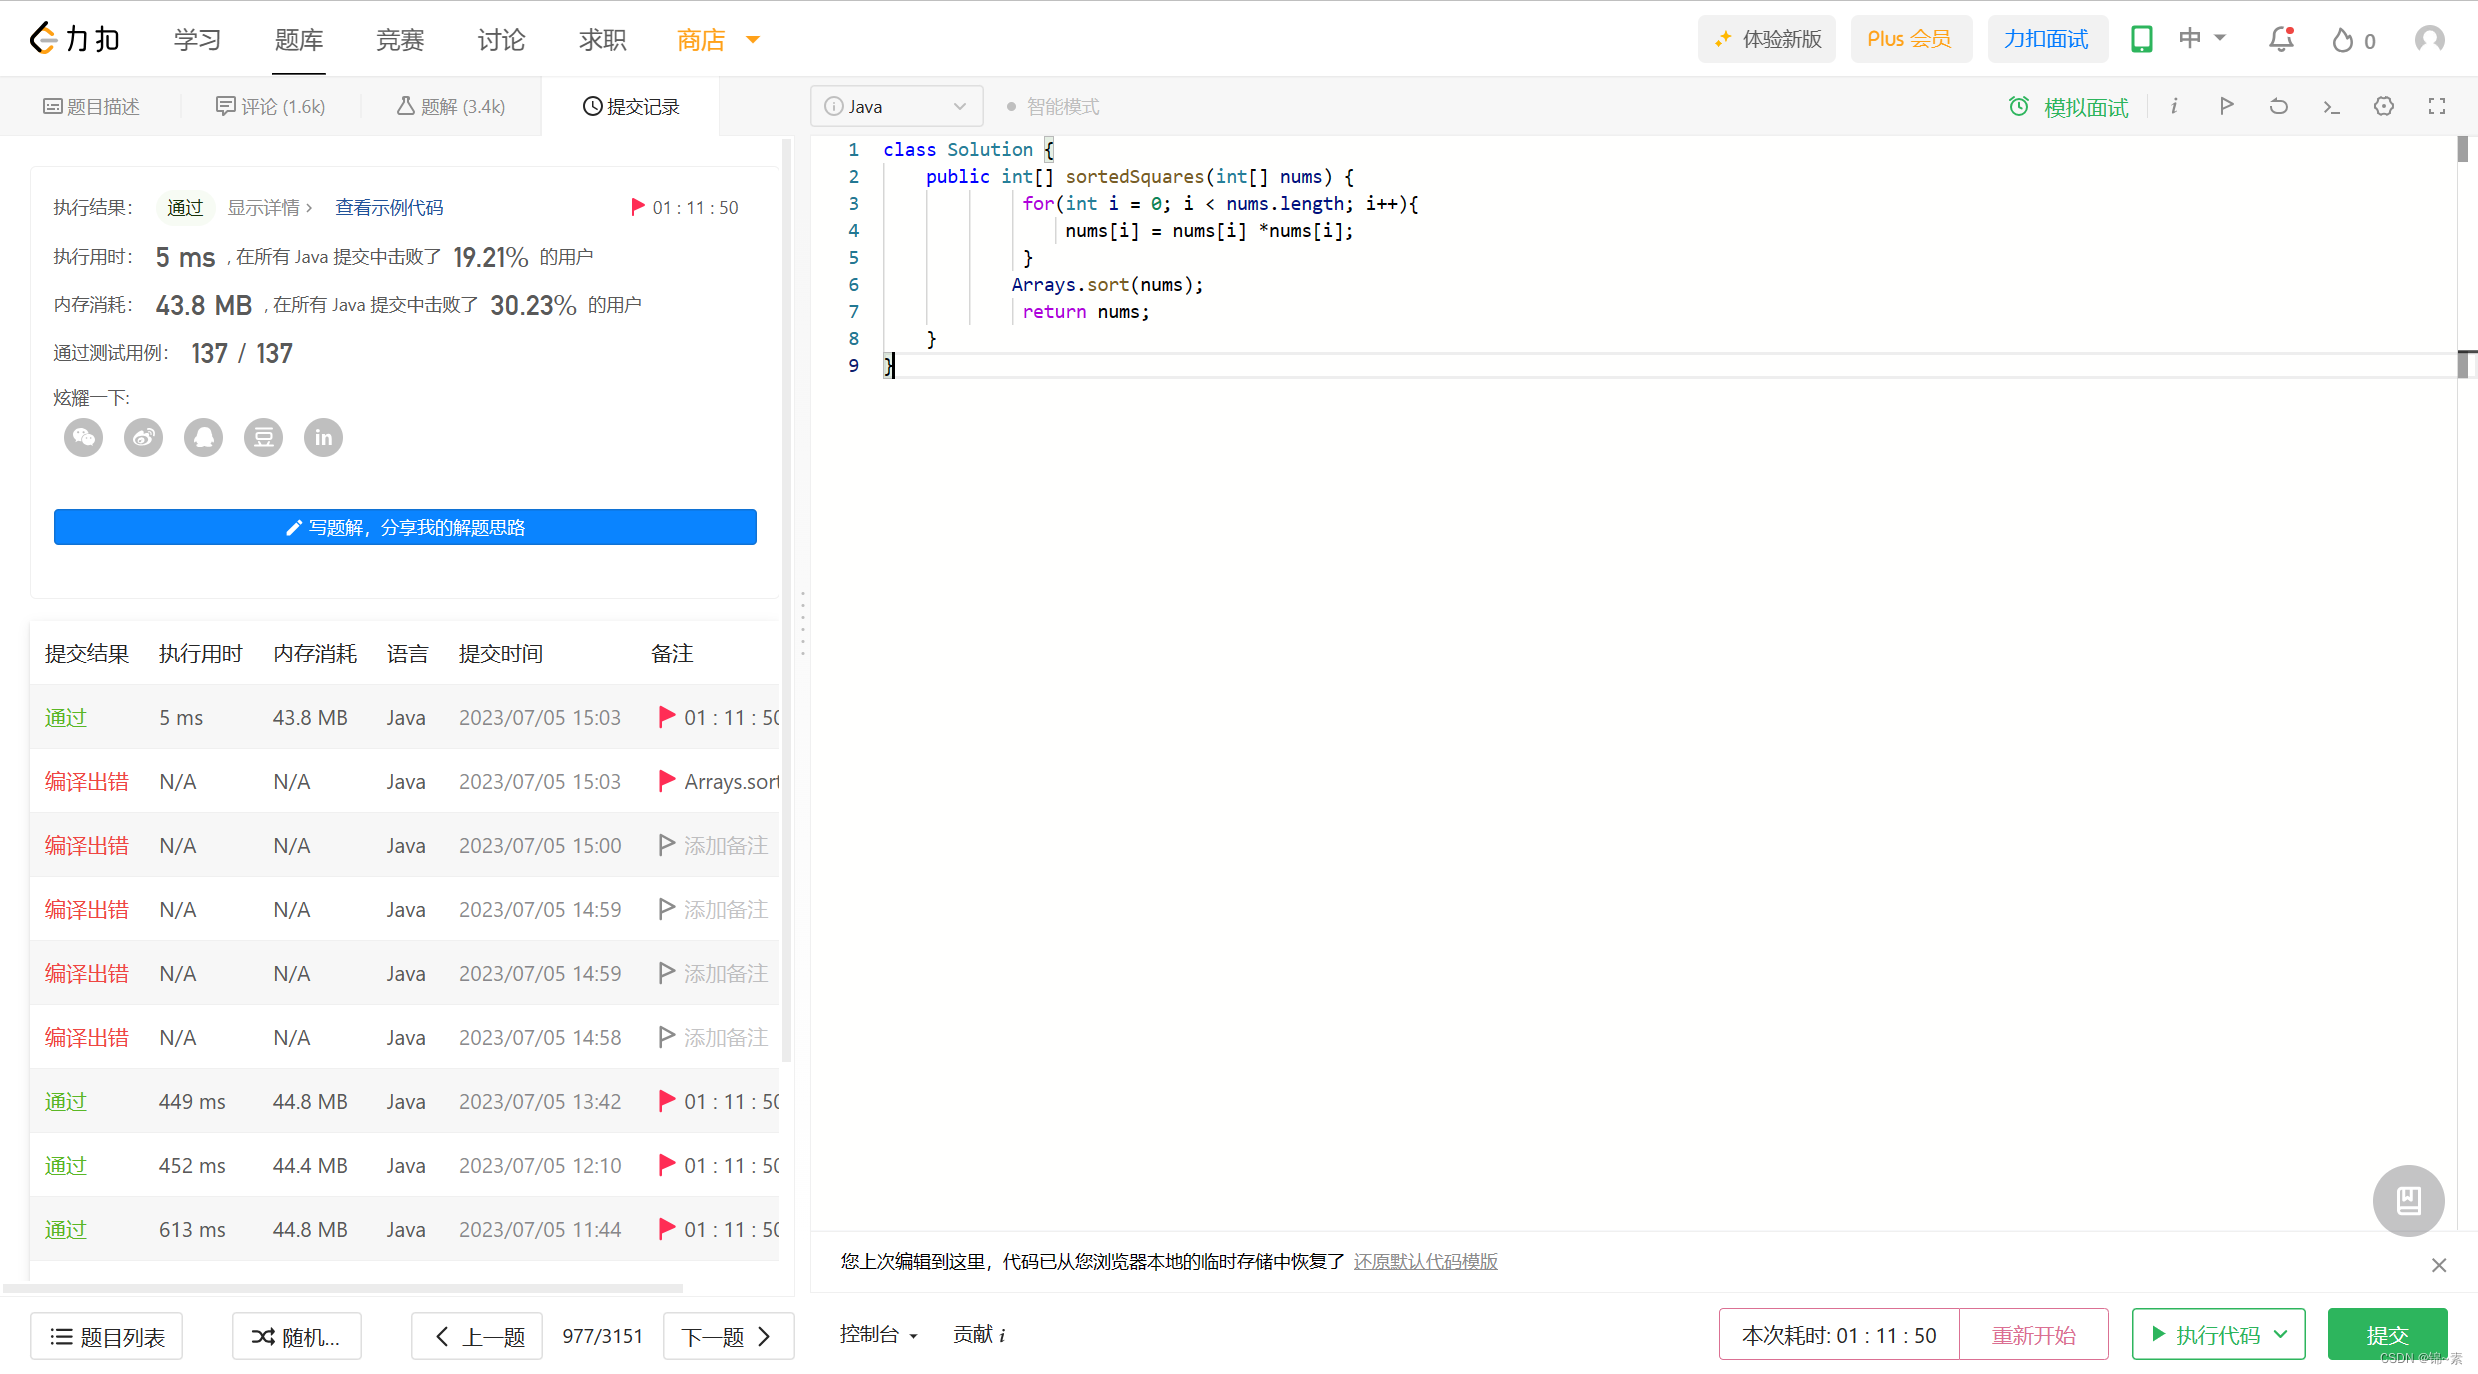Select 提交记录 tab
This screenshot has width=2478, height=1374.
[x=631, y=106]
